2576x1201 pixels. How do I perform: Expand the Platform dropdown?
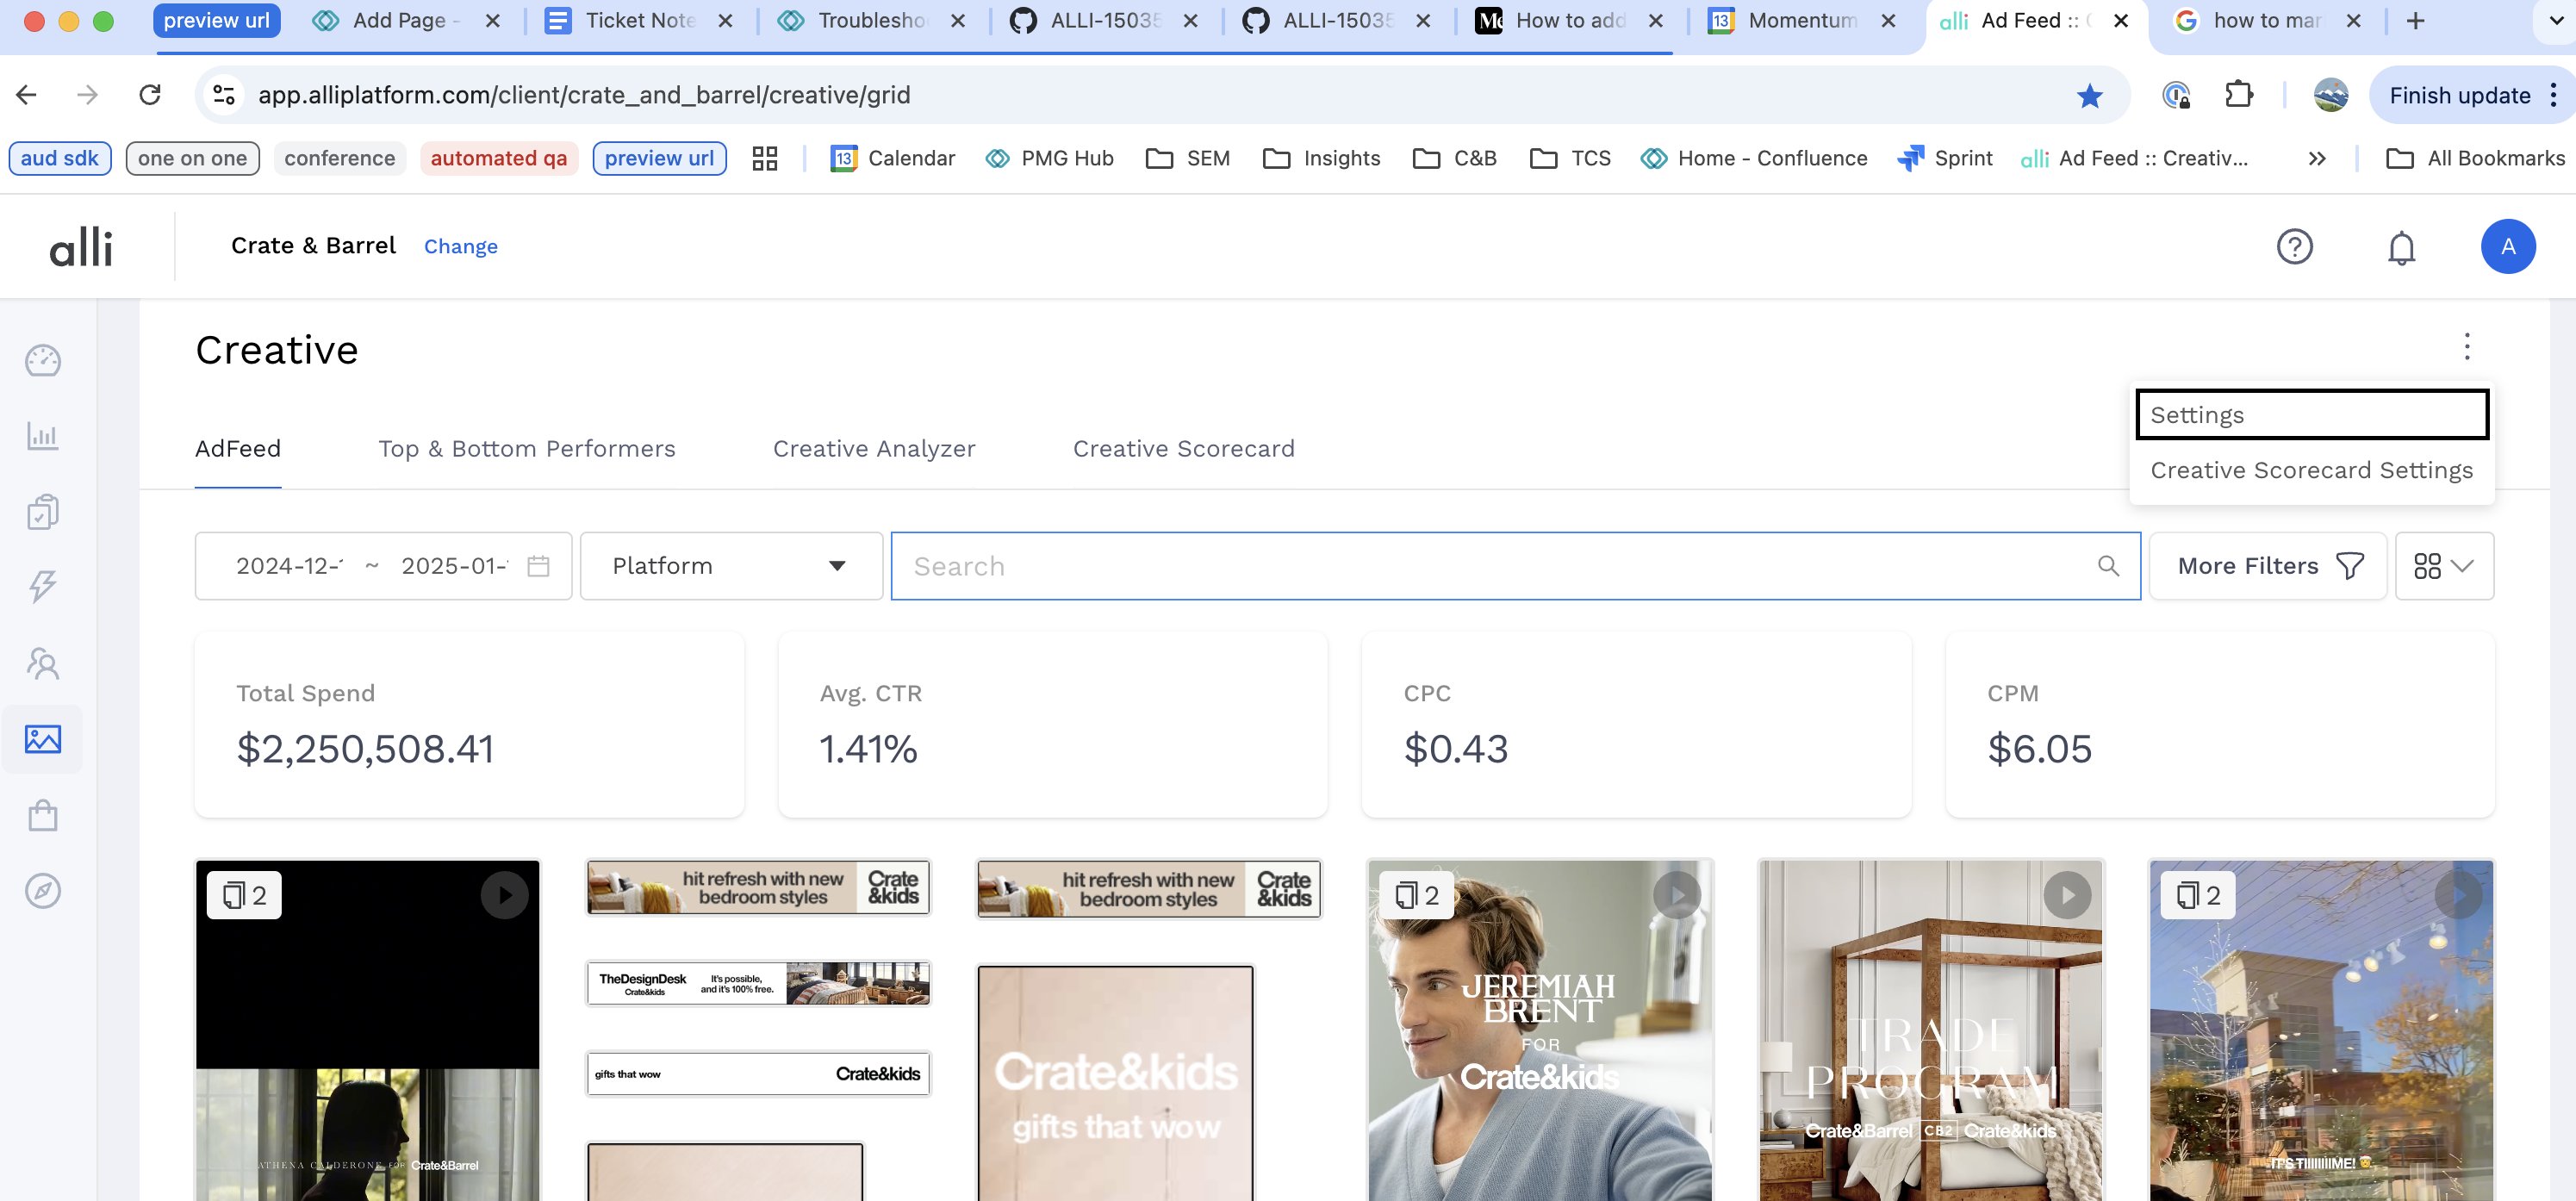pos(731,566)
